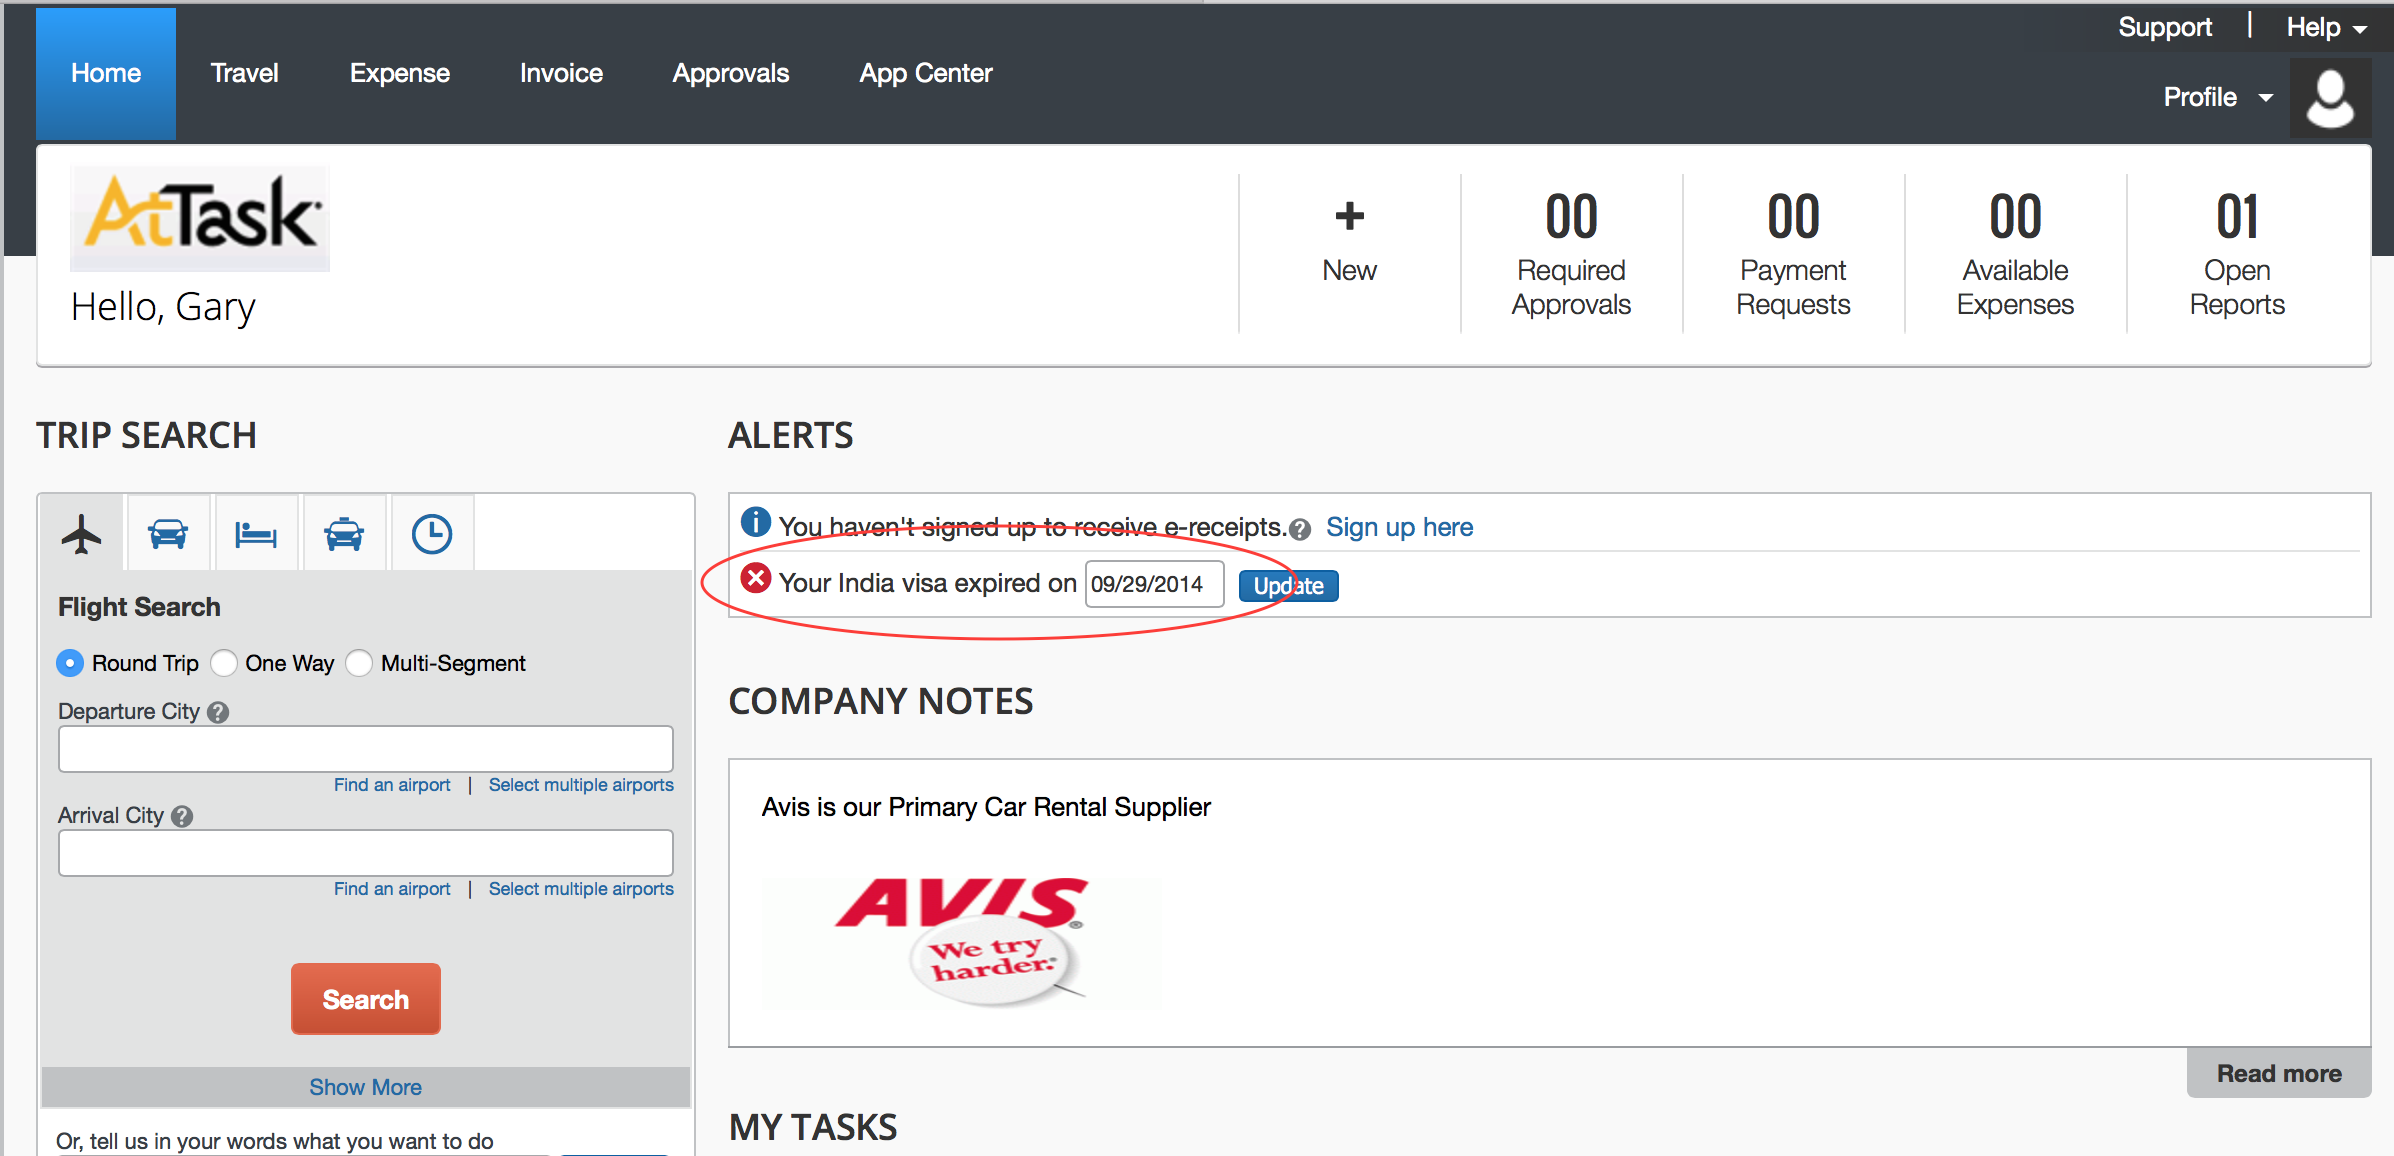Image resolution: width=2394 pixels, height=1156 pixels.
Task: Select the airplane flight search tab
Action: click(82, 534)
